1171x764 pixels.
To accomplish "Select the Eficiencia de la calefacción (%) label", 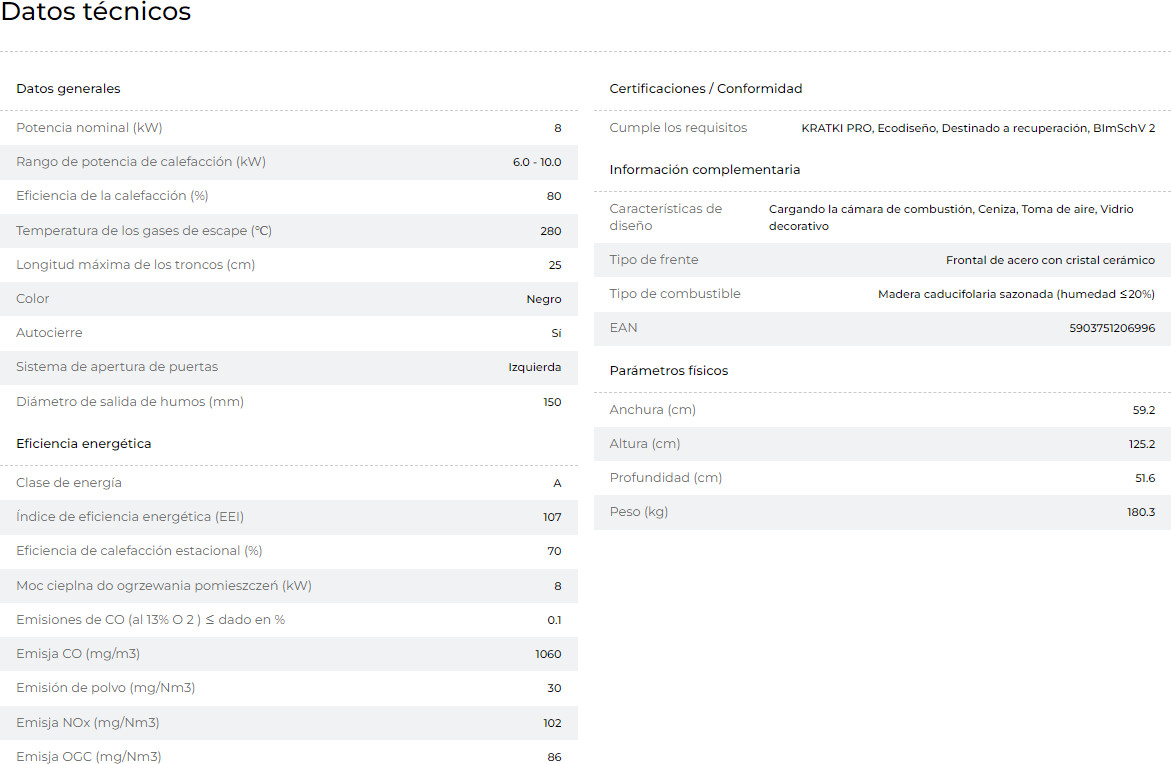I will pyautogui.click(x=112, y=196).
